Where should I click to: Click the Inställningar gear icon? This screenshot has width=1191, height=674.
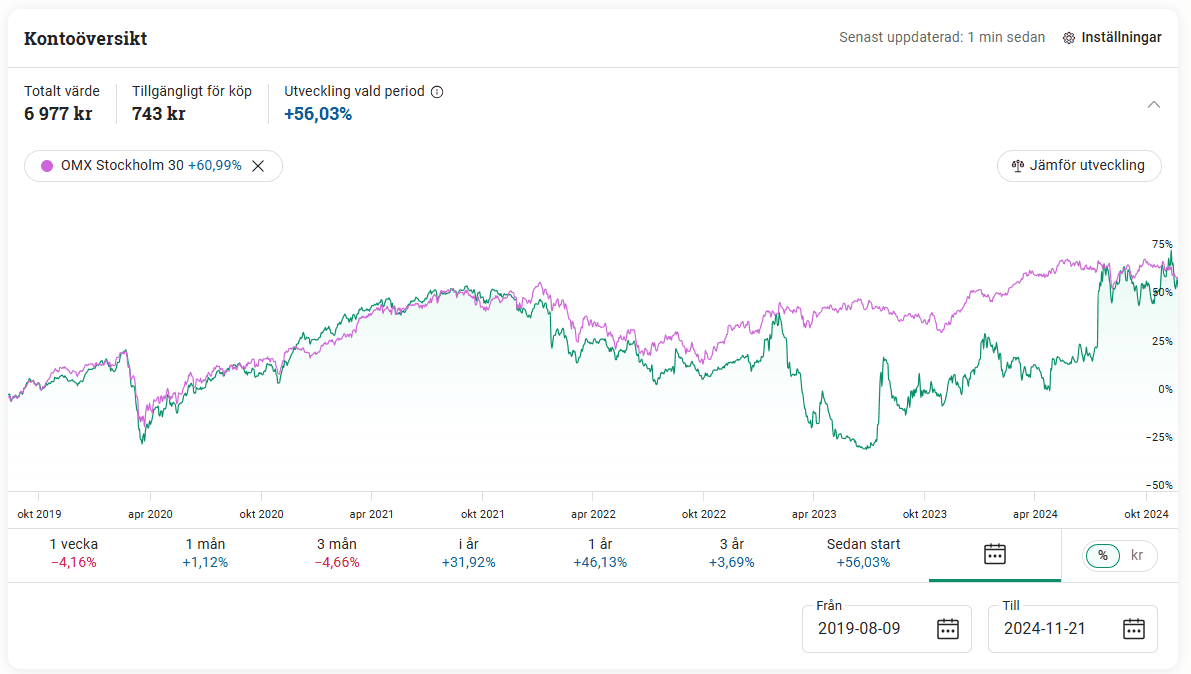click(1069, 38)
